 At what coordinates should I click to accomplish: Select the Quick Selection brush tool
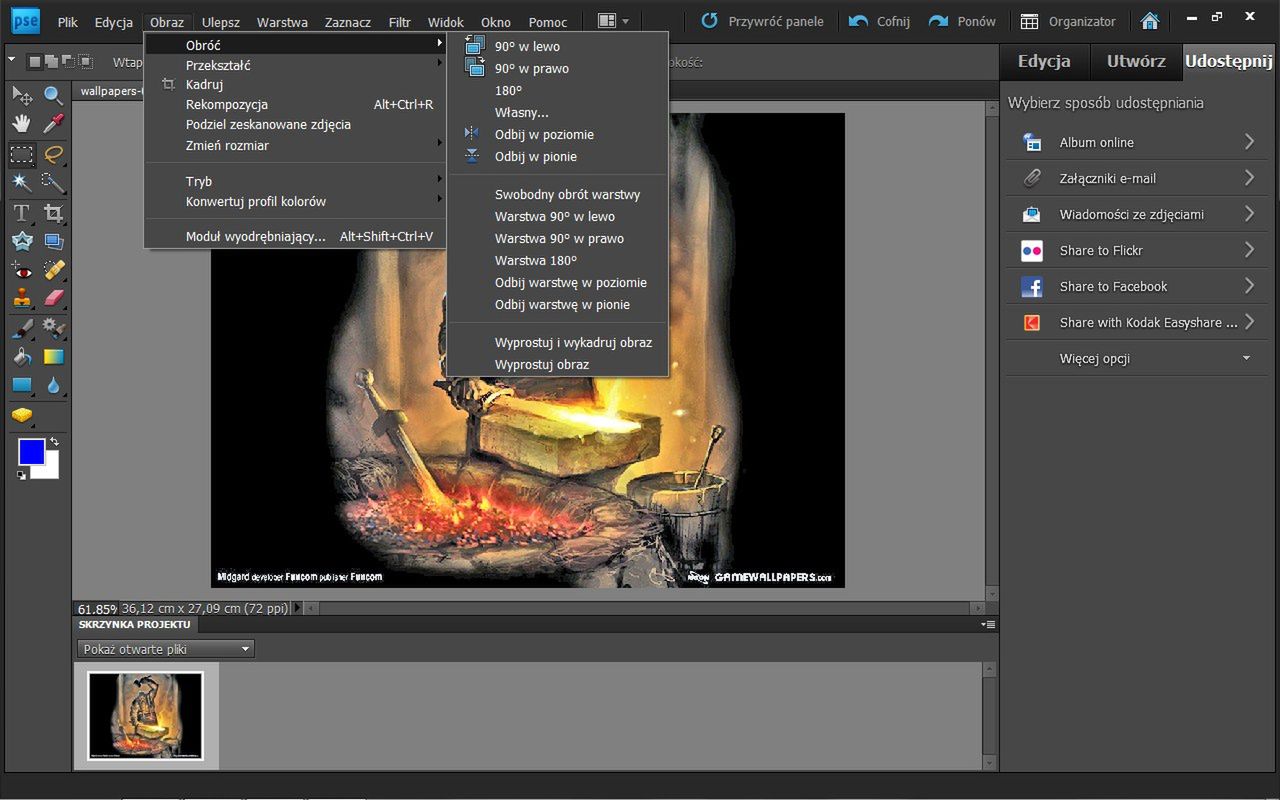[53, 182]
